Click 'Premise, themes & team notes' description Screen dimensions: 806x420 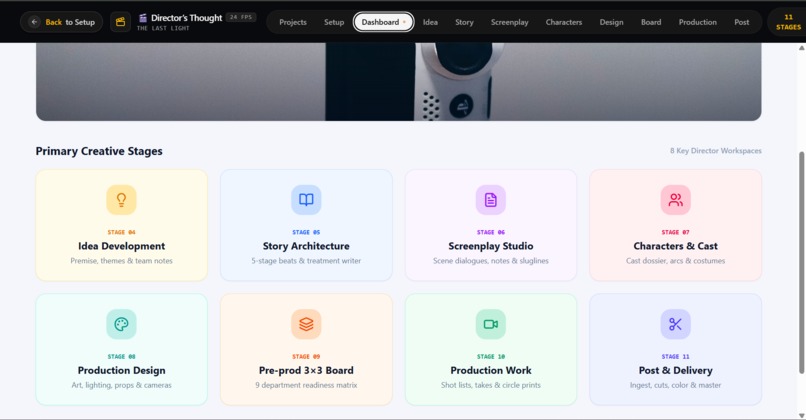(121, 261)
